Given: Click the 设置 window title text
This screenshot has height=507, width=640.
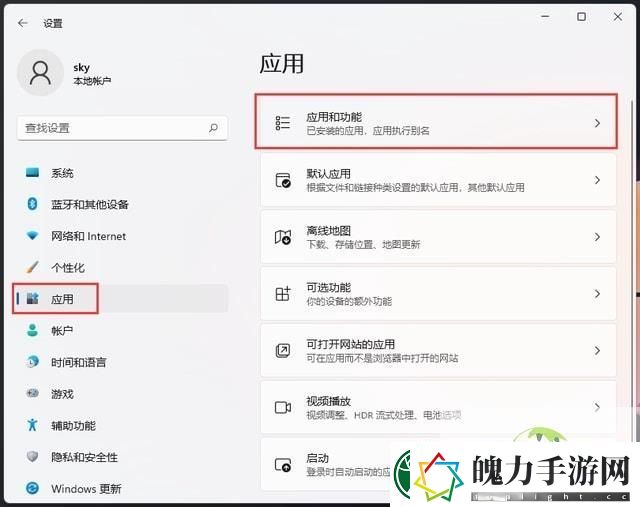Looking at the screenshot, I should coord(53,24).
